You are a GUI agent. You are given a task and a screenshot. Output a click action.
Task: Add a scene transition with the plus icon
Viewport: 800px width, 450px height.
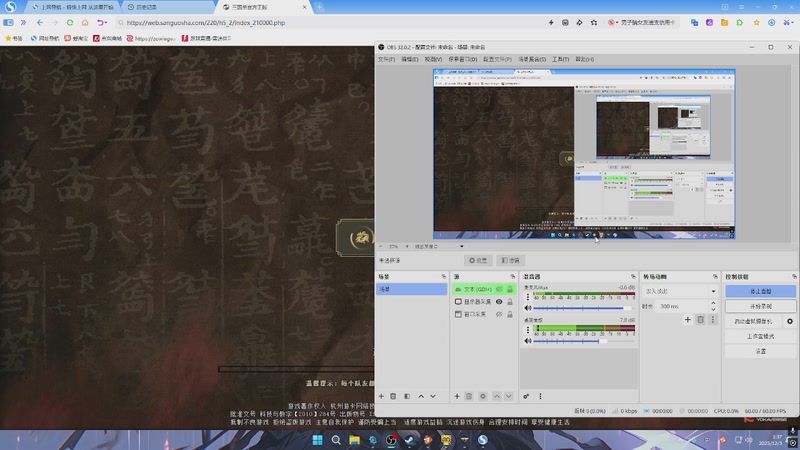click(x=688, y=320)
